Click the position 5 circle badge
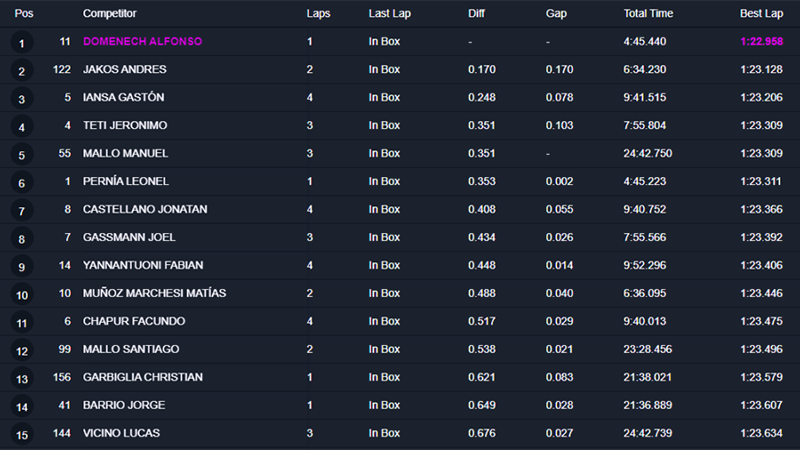Screen dimensions: 800x450 point(21,155)
